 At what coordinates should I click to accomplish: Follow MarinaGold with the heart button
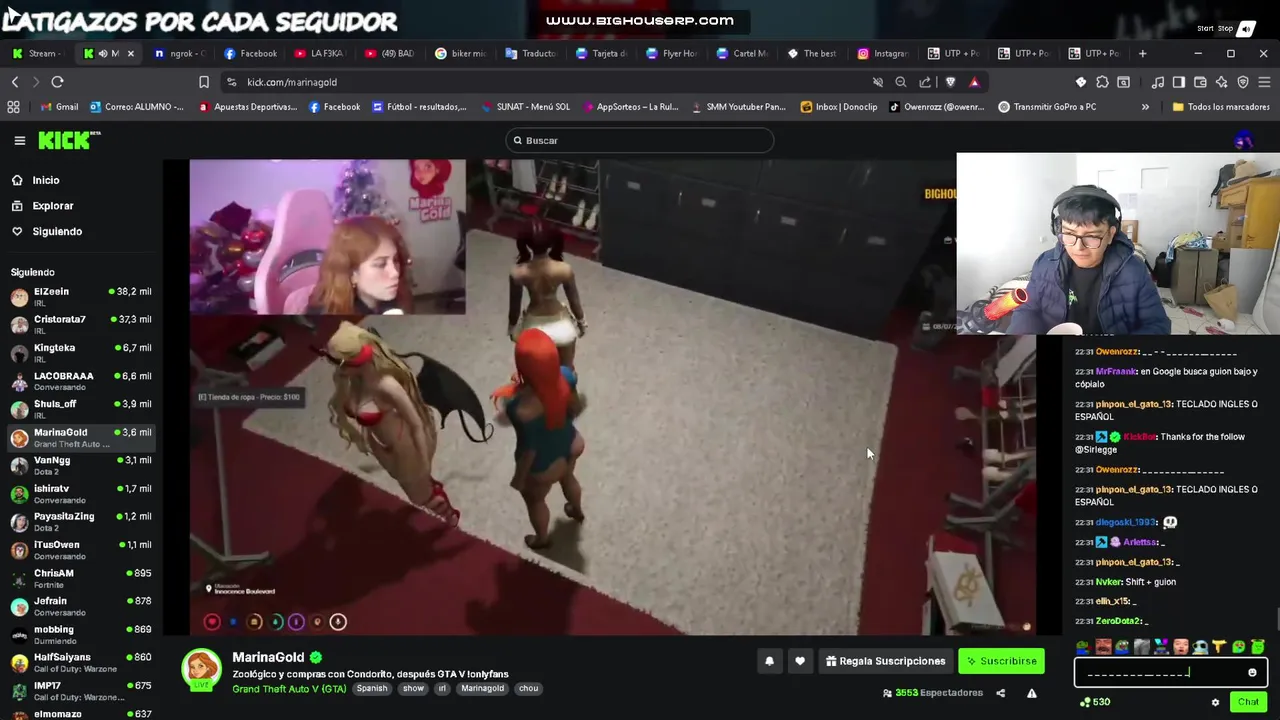[x=800, y=661]
